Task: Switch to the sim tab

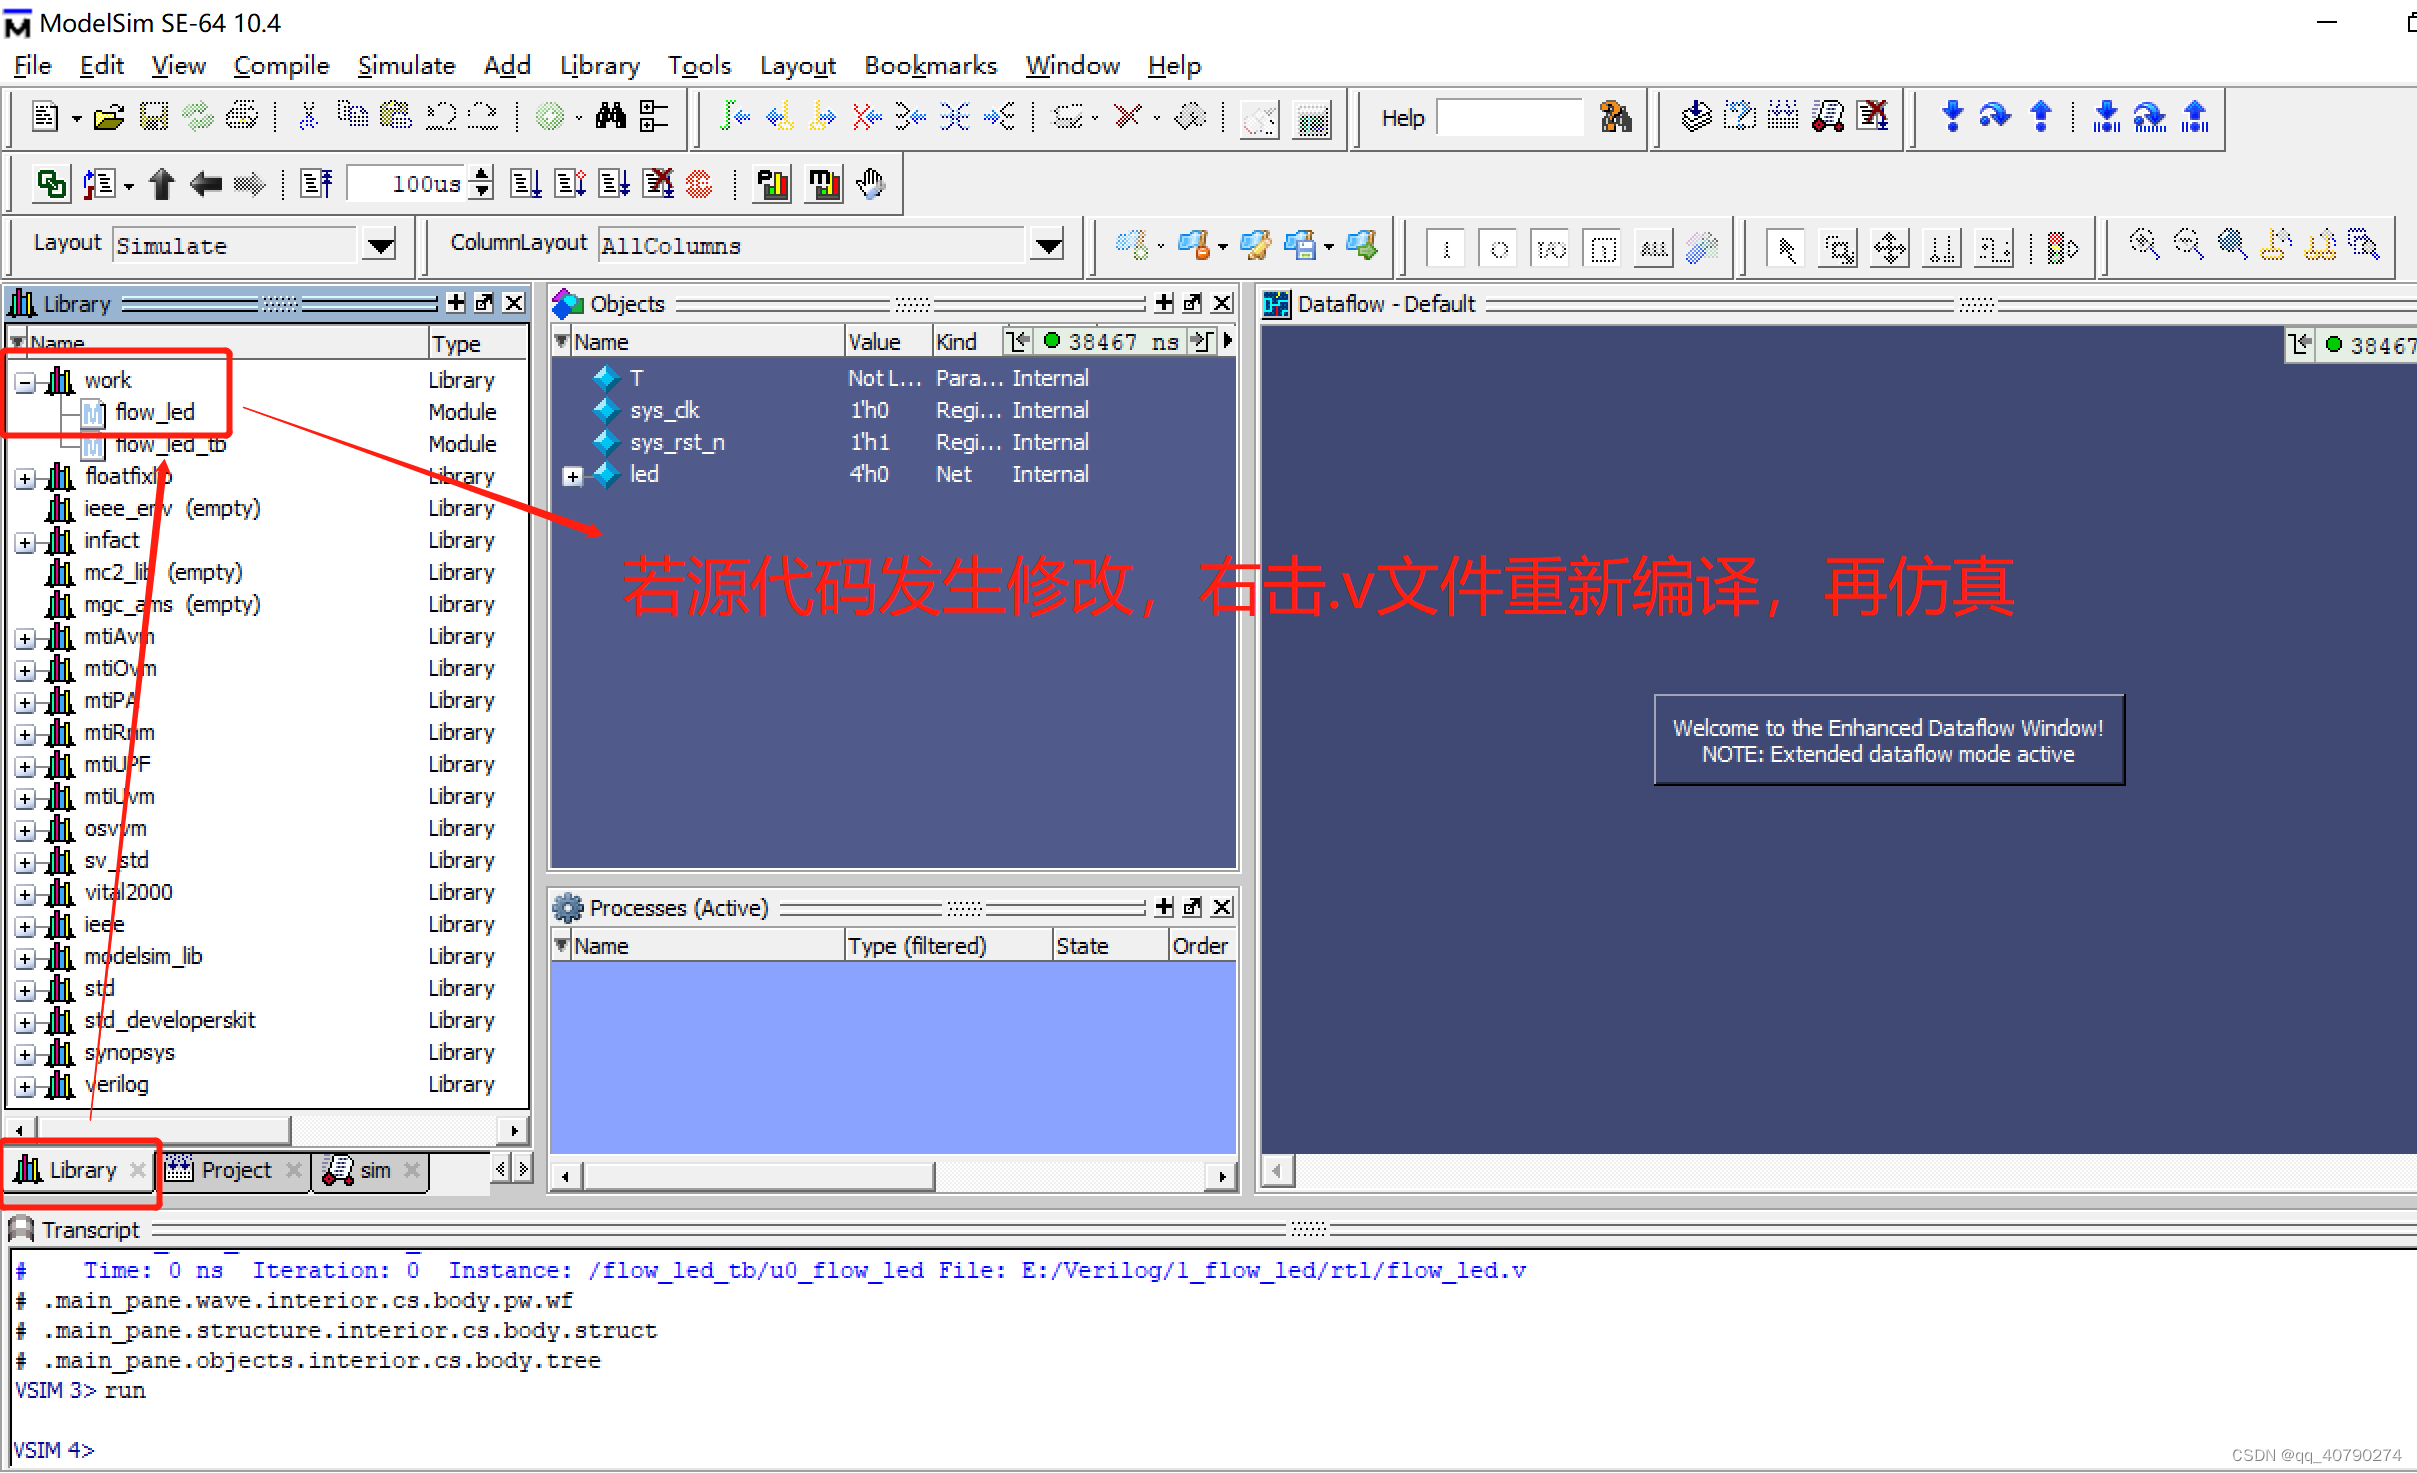Action: click(374, 1170)
